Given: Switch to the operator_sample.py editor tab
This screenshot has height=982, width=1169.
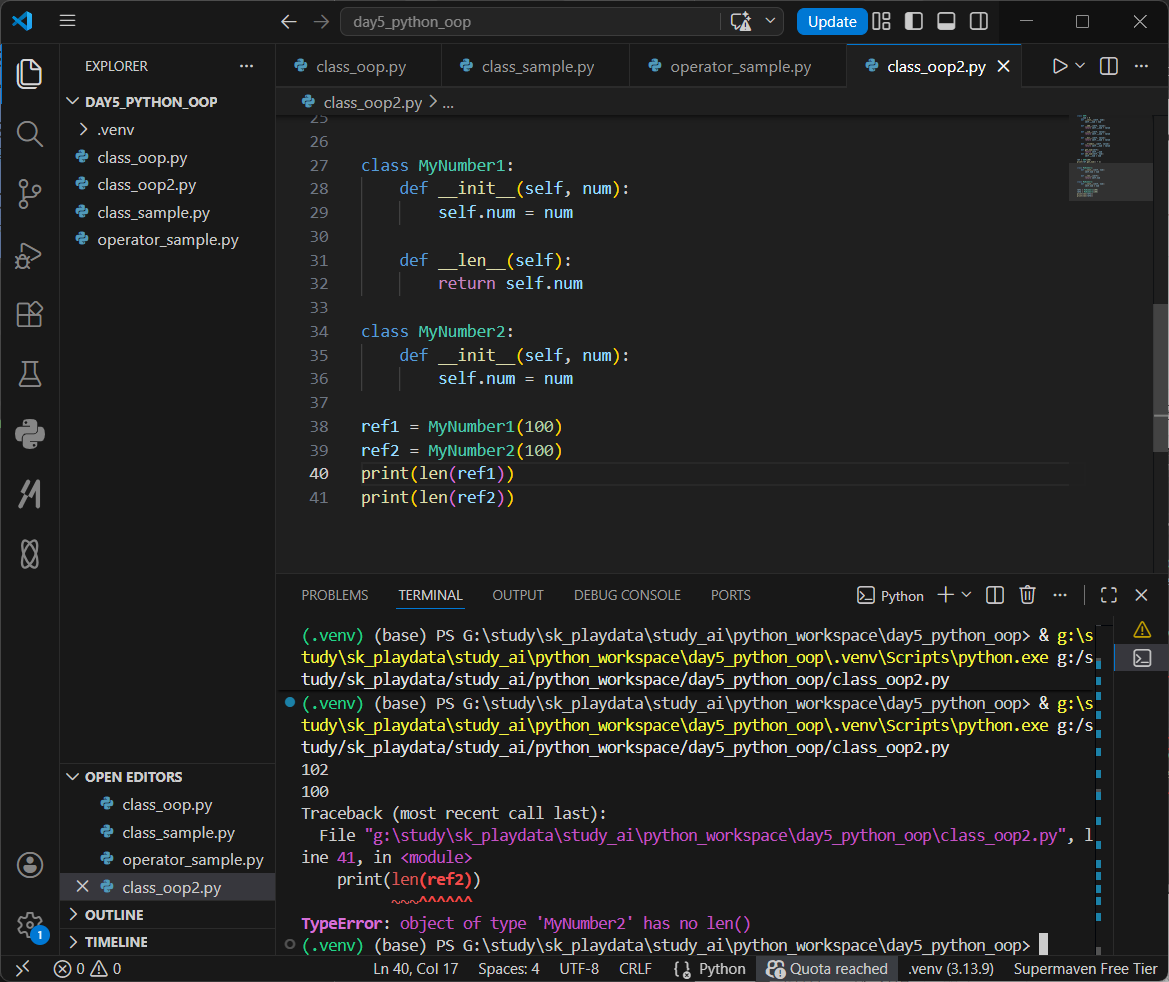Looking at the screenshot, I should 738,66.
